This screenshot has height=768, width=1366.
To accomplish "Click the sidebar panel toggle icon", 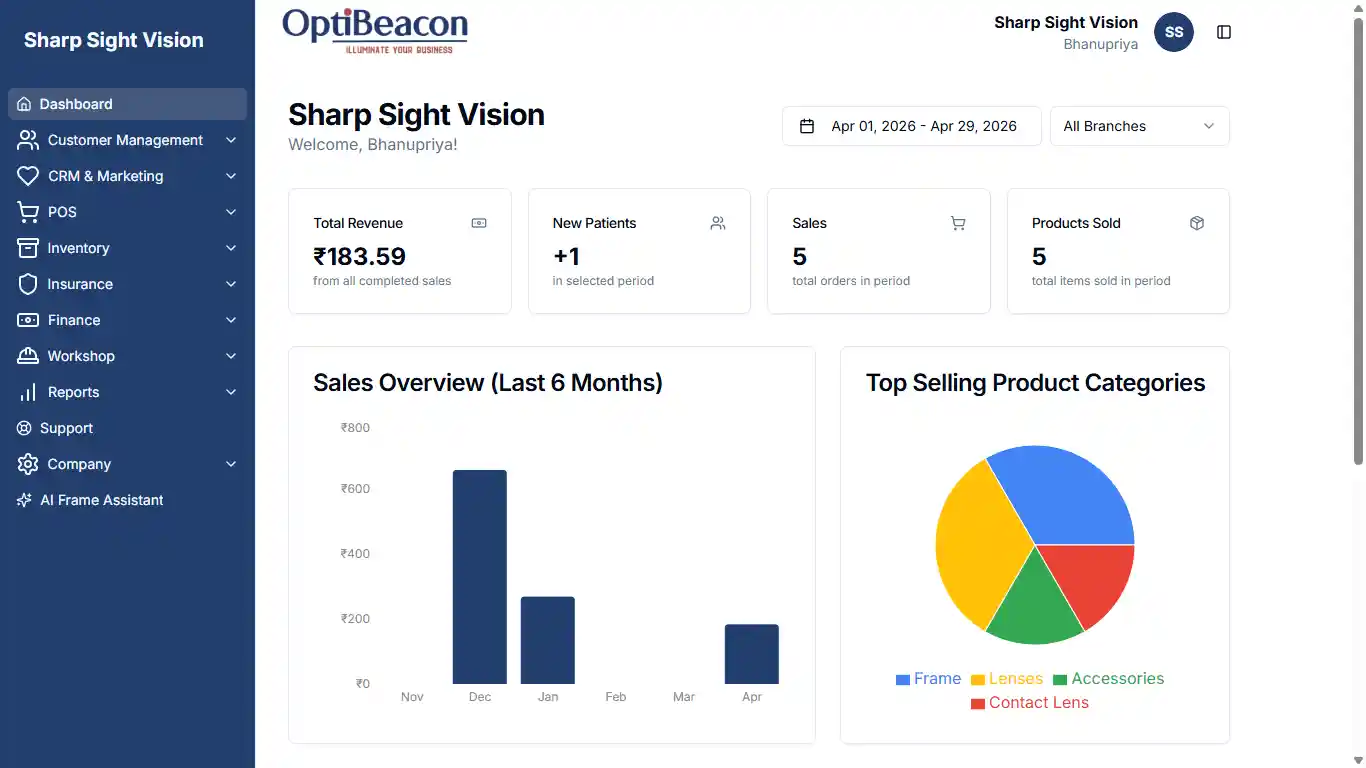I will pos(1224,32).
